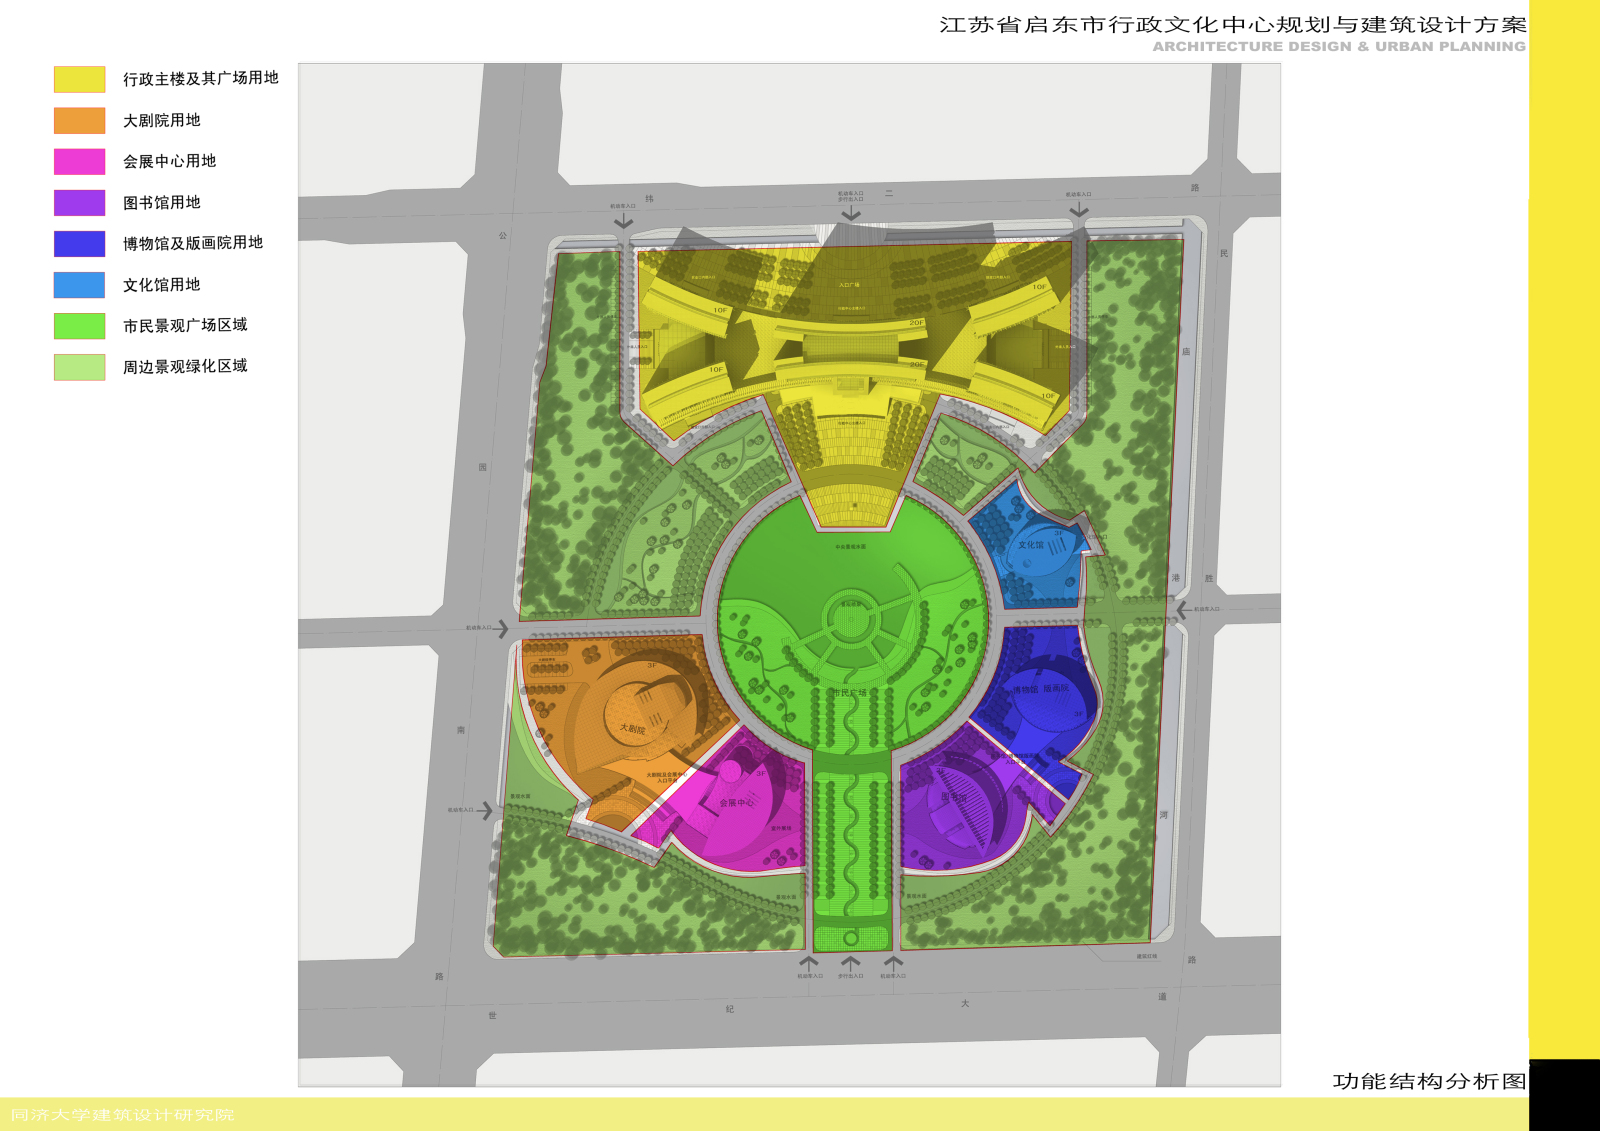Select the legend text 会展中心用地
This screenshot has width=1600, height=1131.
[170, 161]
